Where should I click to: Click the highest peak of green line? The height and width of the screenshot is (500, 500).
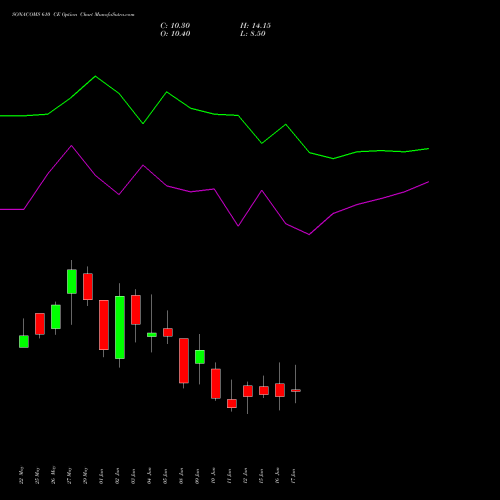(95, 76)
